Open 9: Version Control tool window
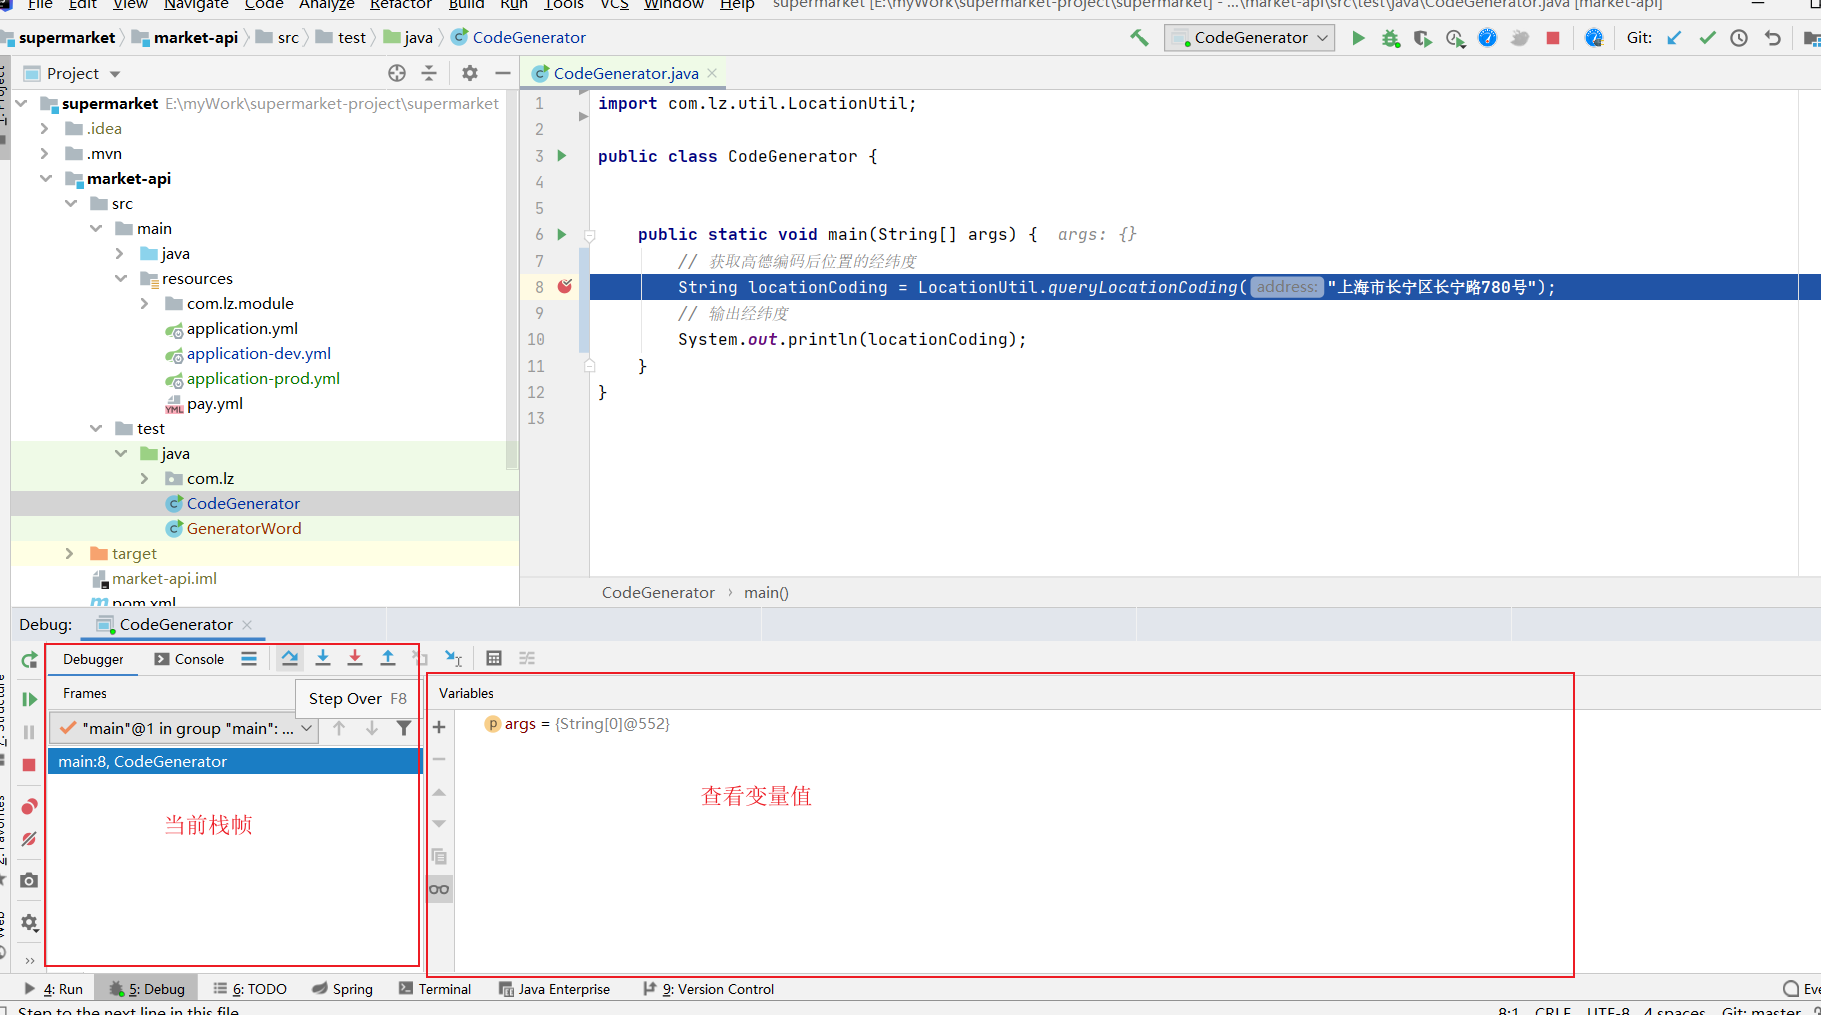The height and width of the screenshot is (1015, 1821). coord(709,989)
